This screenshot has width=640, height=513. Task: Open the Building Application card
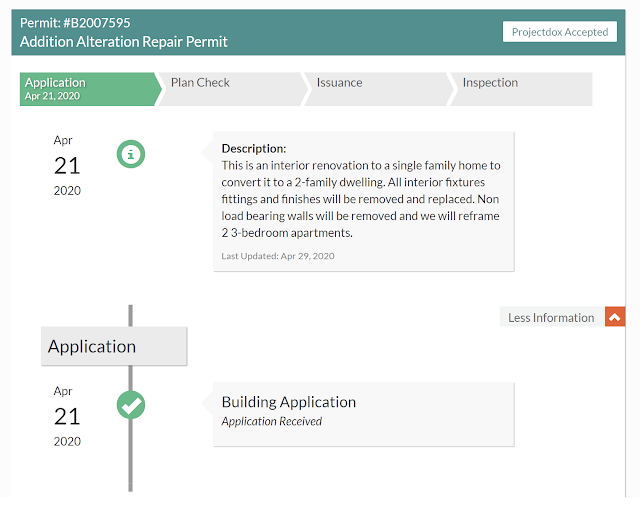point(363,414)
